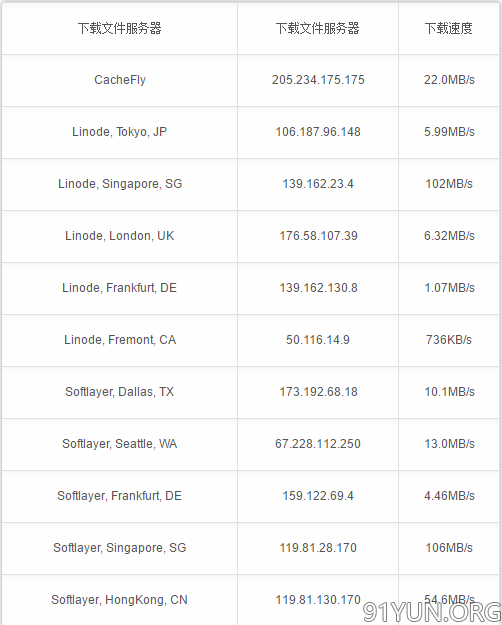Screen dimensions: 502x625
Task: Click the 106MB/s speed cell
Action: coord(449,548)
